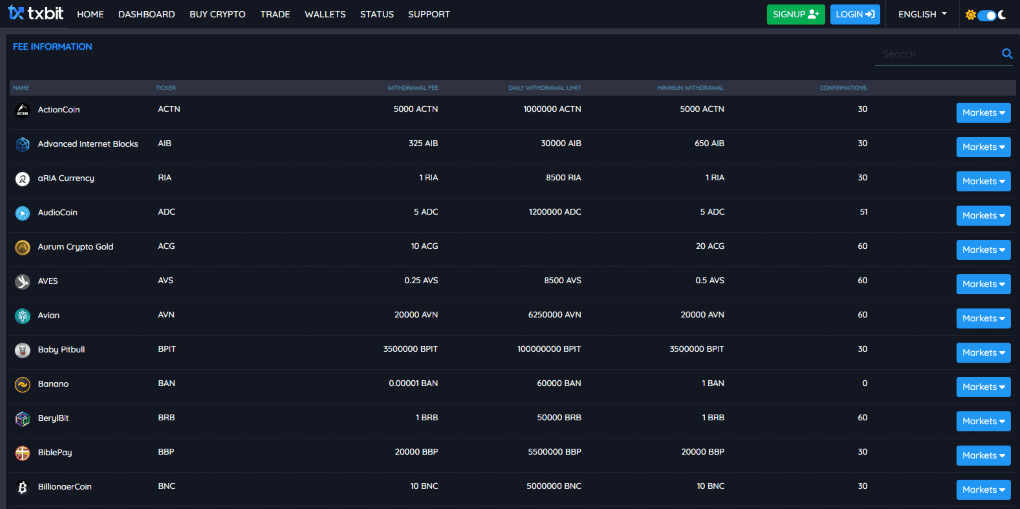Open the DASHBOARD menu item

(x=146, y=14)
